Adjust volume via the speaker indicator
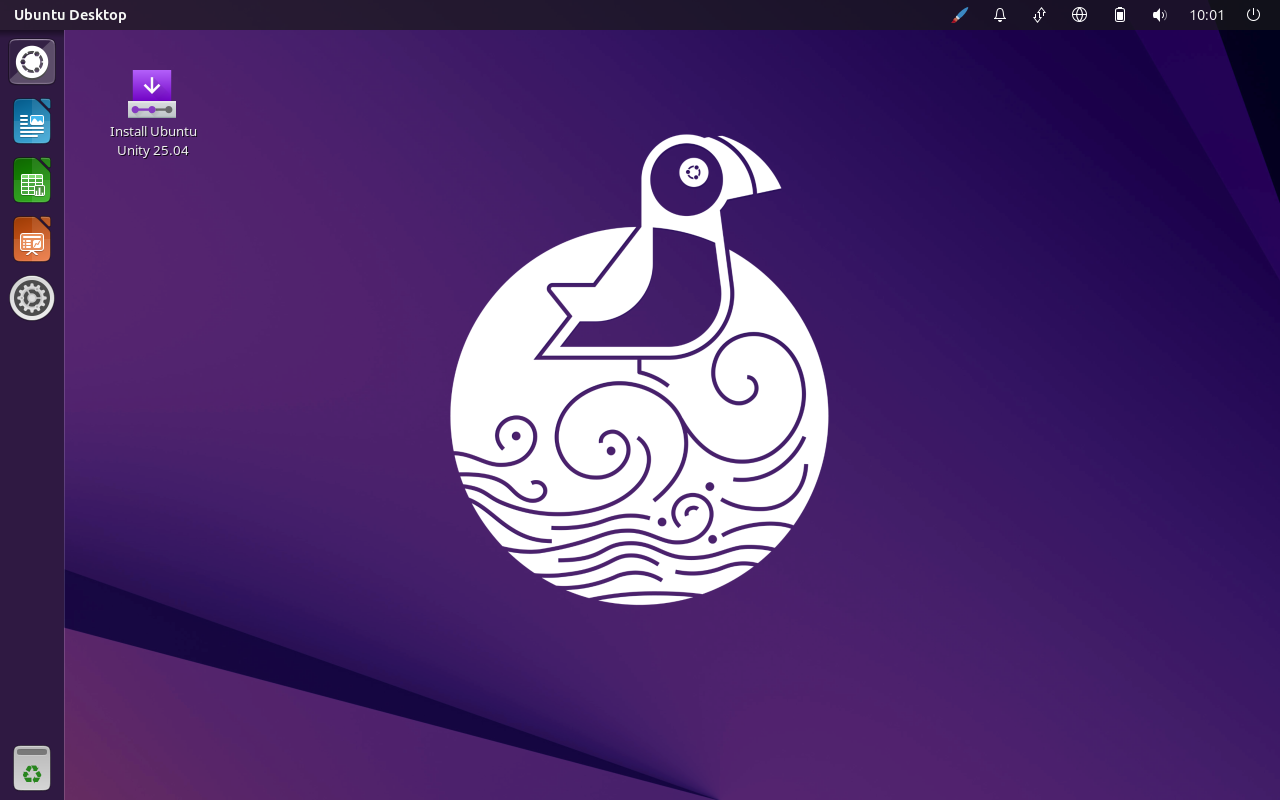This screenshot has height=800, width=1280. pyautogui.click(x=1159, y=14)
